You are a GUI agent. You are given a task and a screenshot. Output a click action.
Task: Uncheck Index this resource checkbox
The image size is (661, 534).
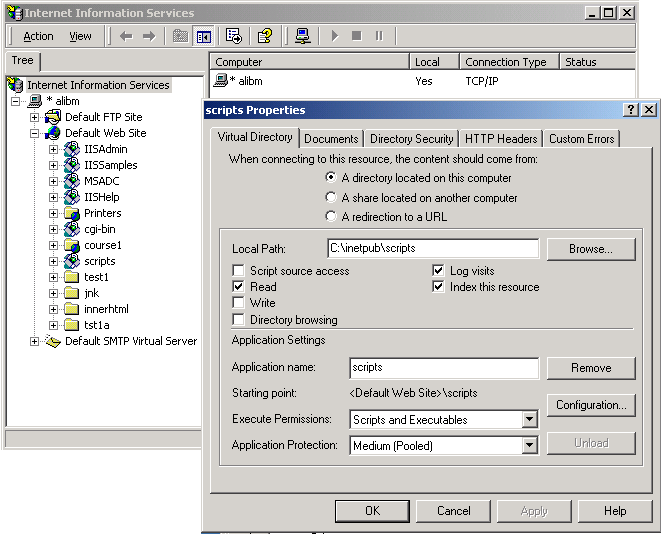[x=438, y=287]
